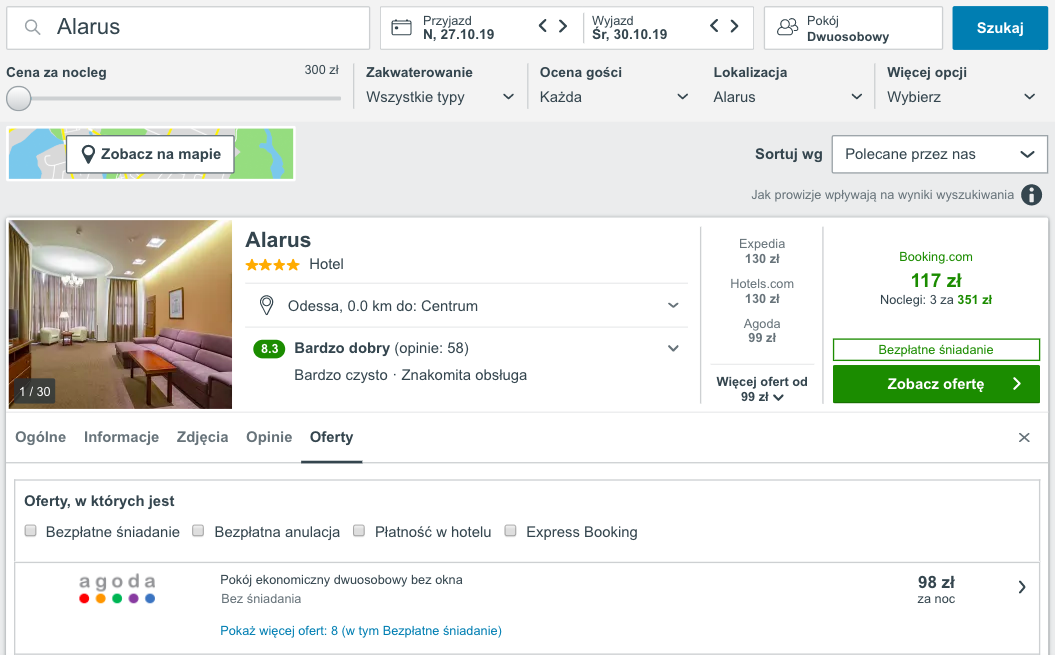The height and width of the screenshot is (655, 1055).
Task: Expand the Sortuj wg dropdown
Action: [x=939, y=154]
